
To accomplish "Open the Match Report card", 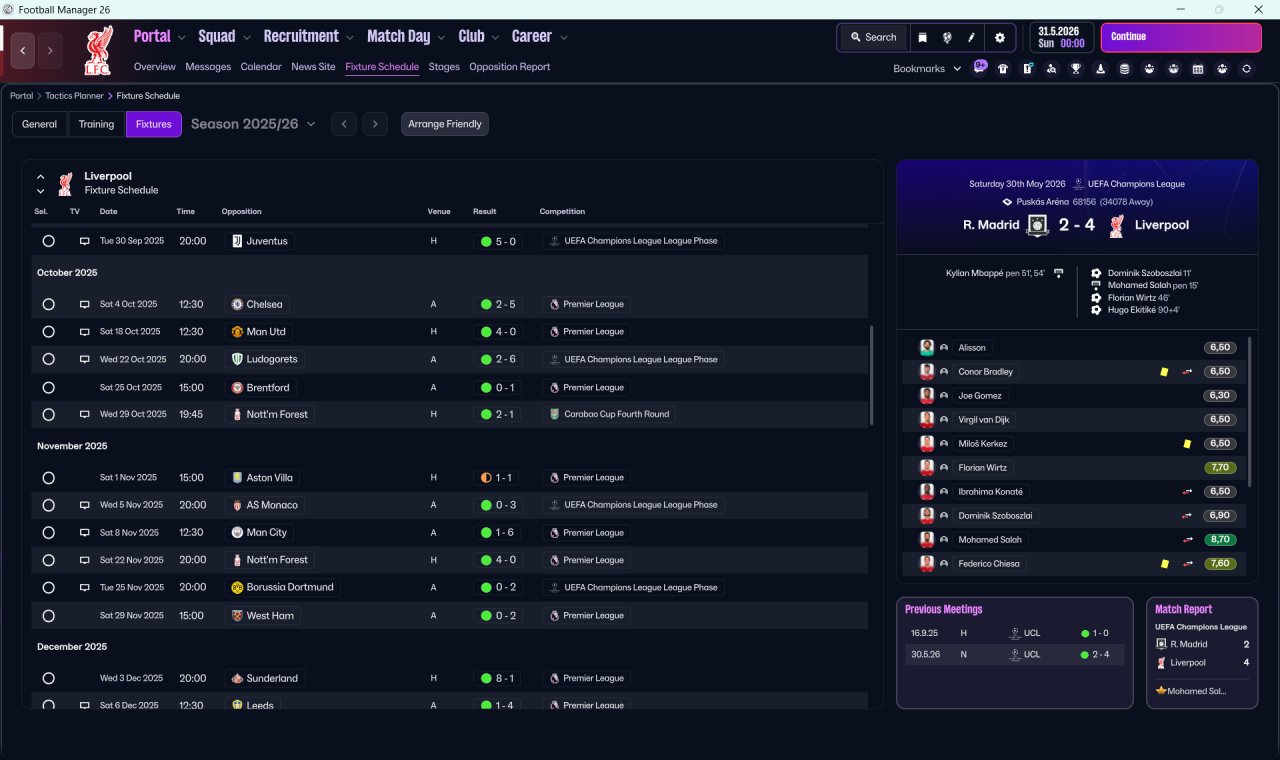I will pyautogui.click(x=1202, y=653).
